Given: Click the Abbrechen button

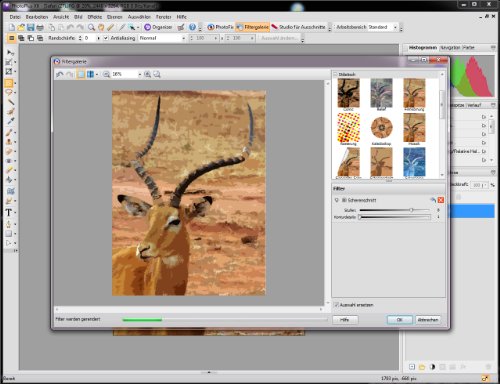Looking at the screenshot, I should click(428, 320).
